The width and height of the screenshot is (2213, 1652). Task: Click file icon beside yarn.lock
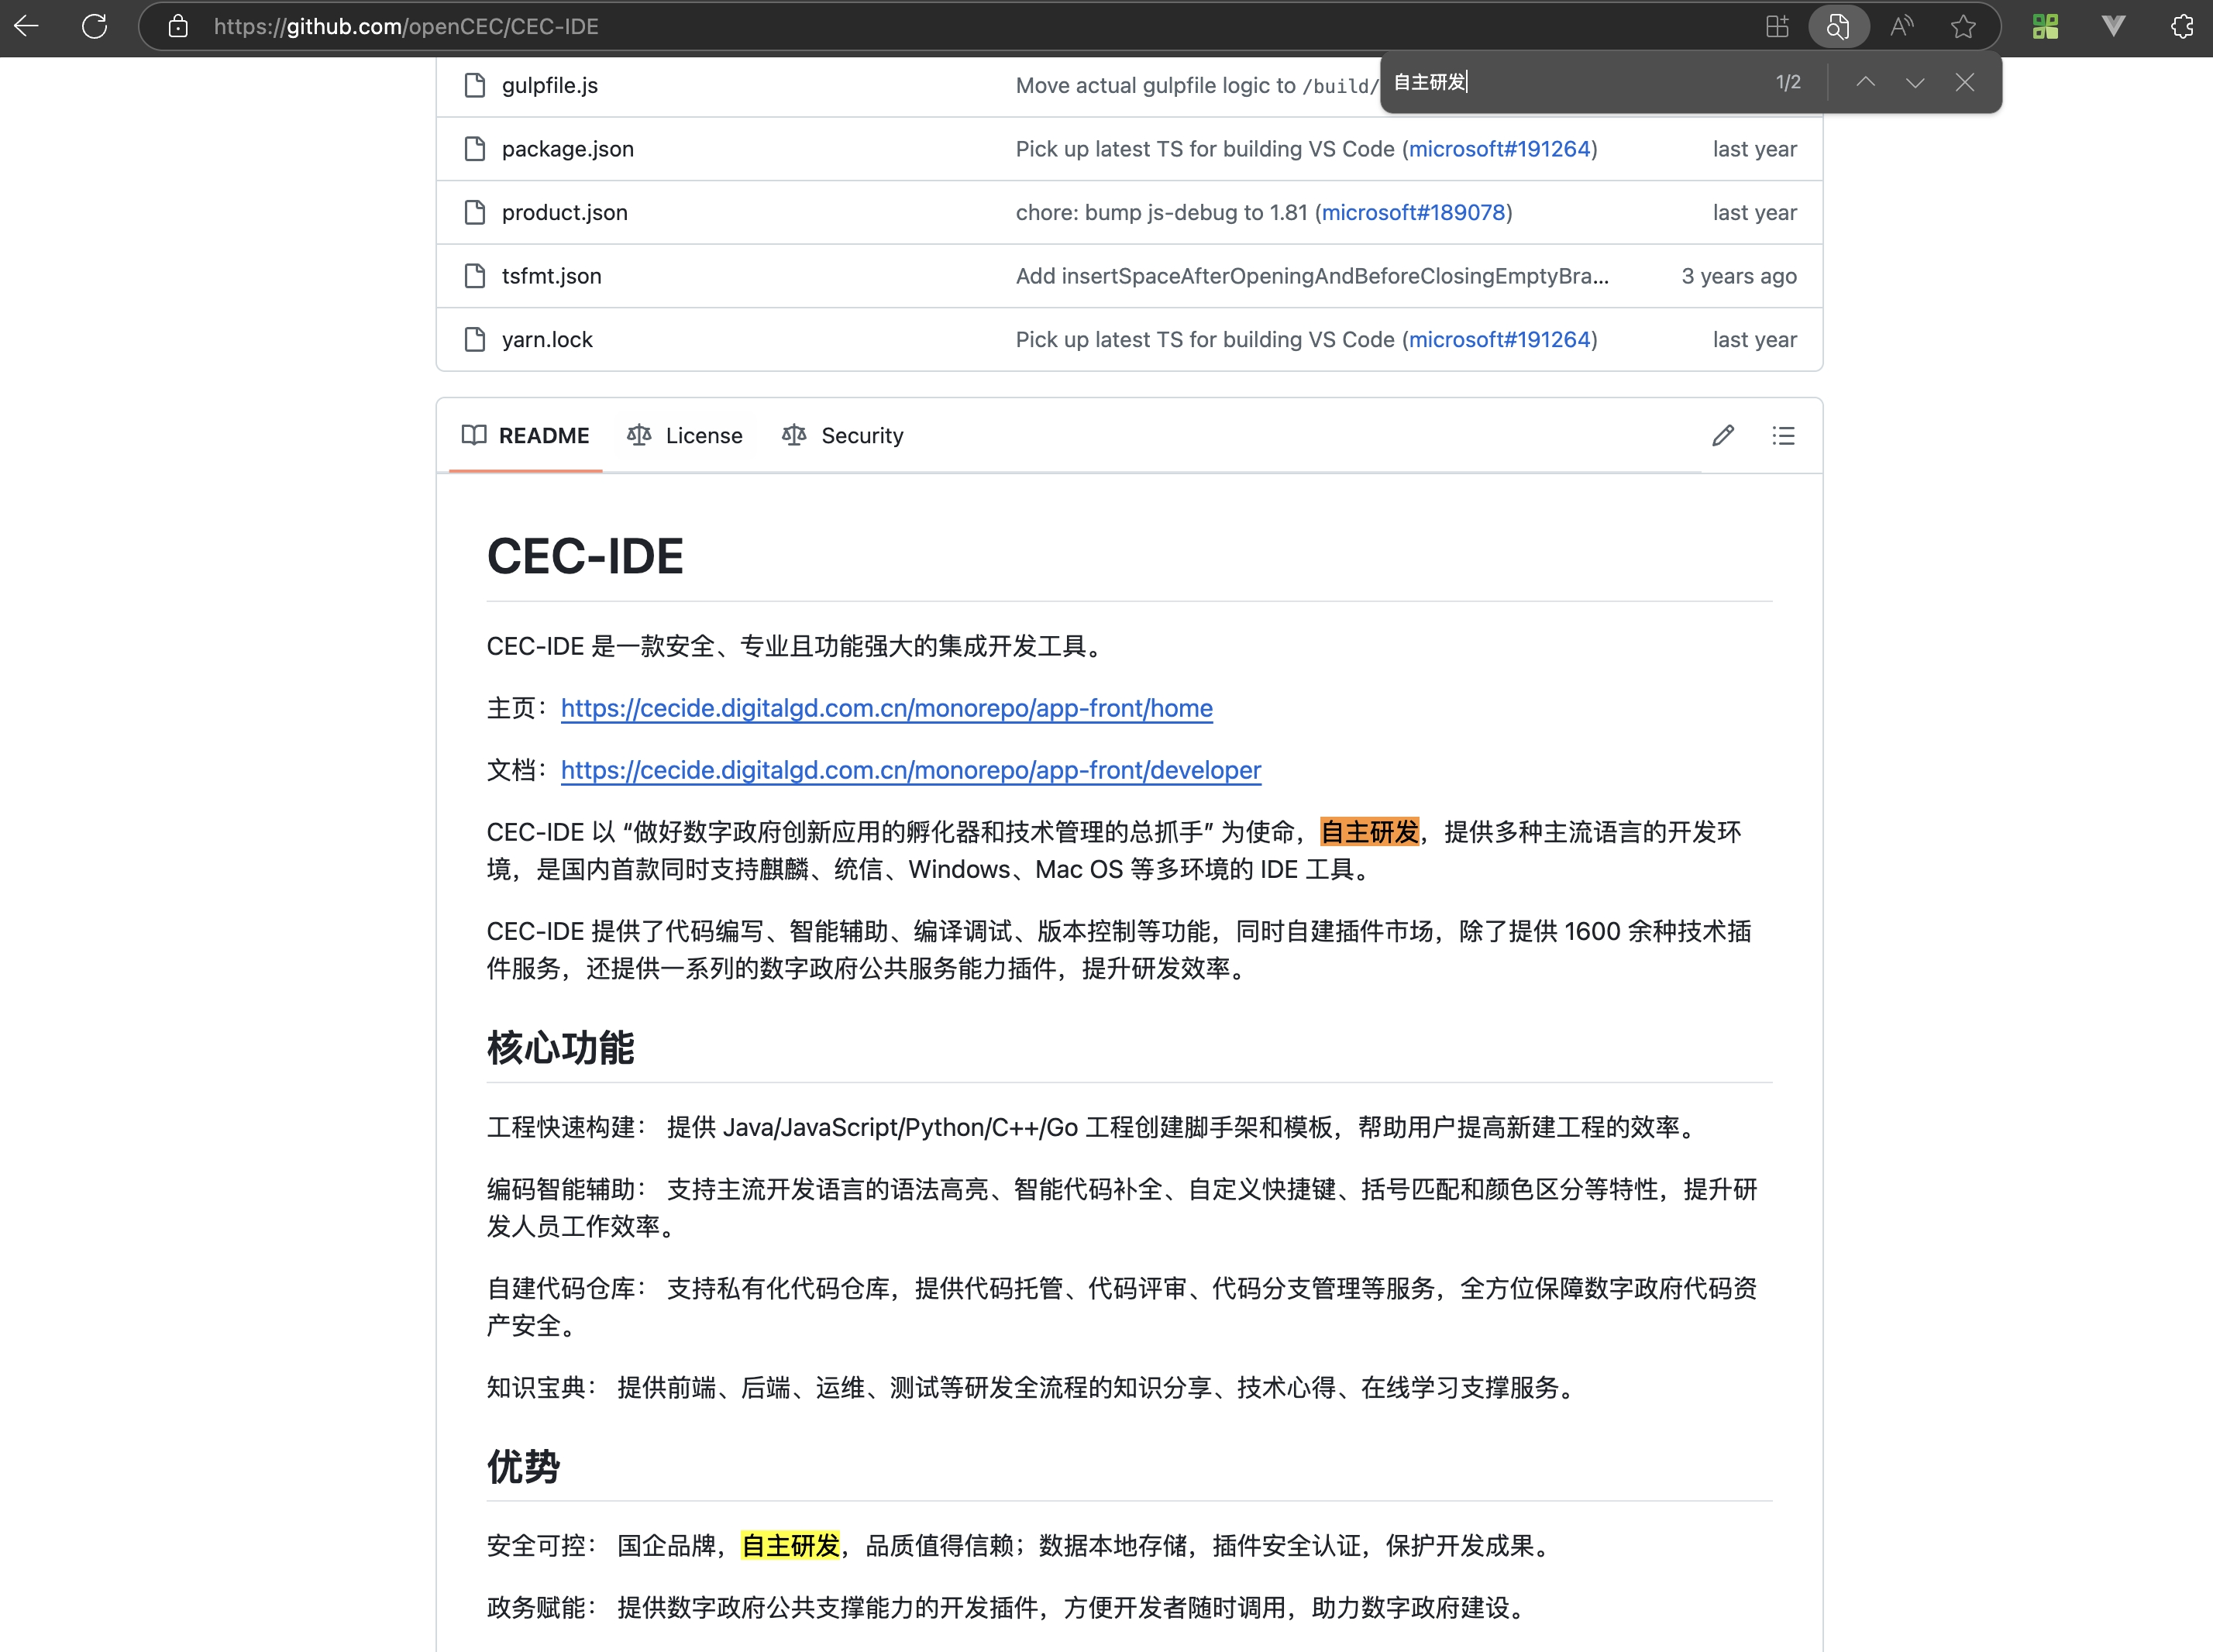click(475, 340)
